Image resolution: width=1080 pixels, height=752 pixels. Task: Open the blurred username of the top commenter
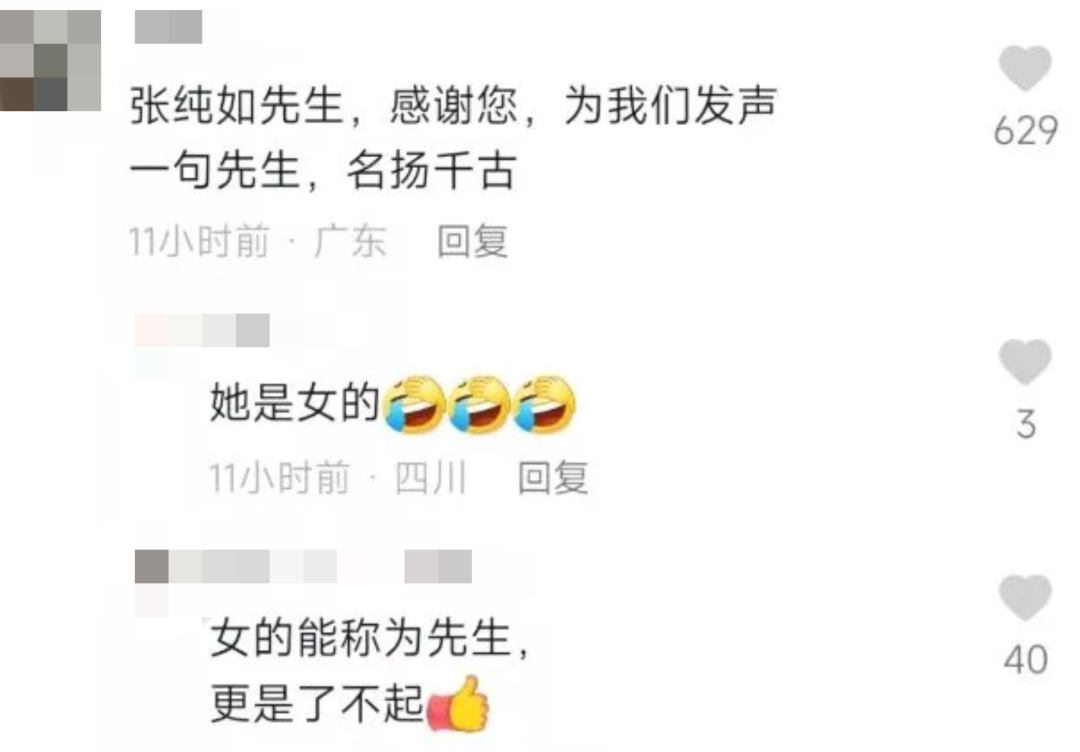[169, 27]
